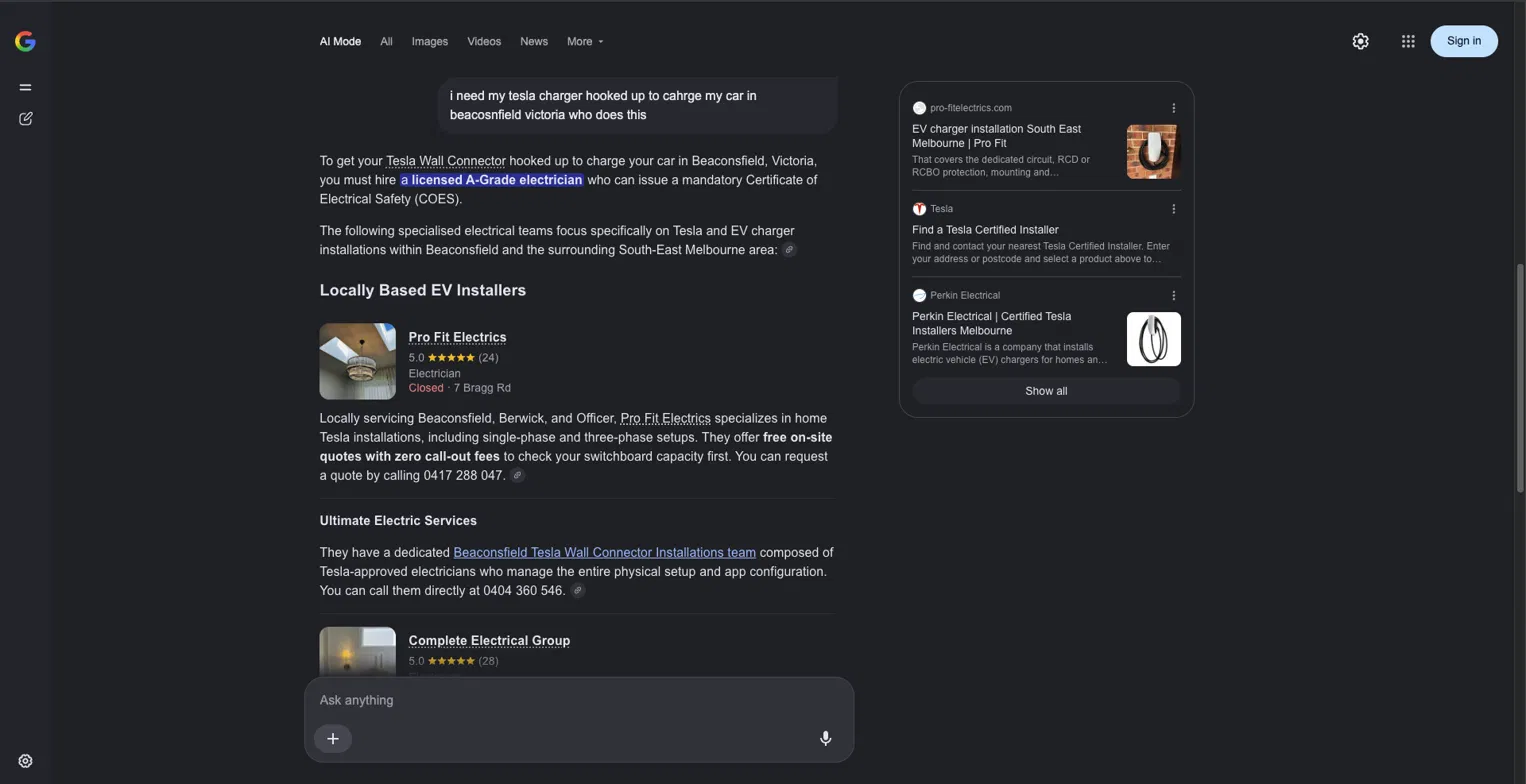Click Show all sources button
The height and width of the screenshot is (784, 1526).
pos(1046,391)
